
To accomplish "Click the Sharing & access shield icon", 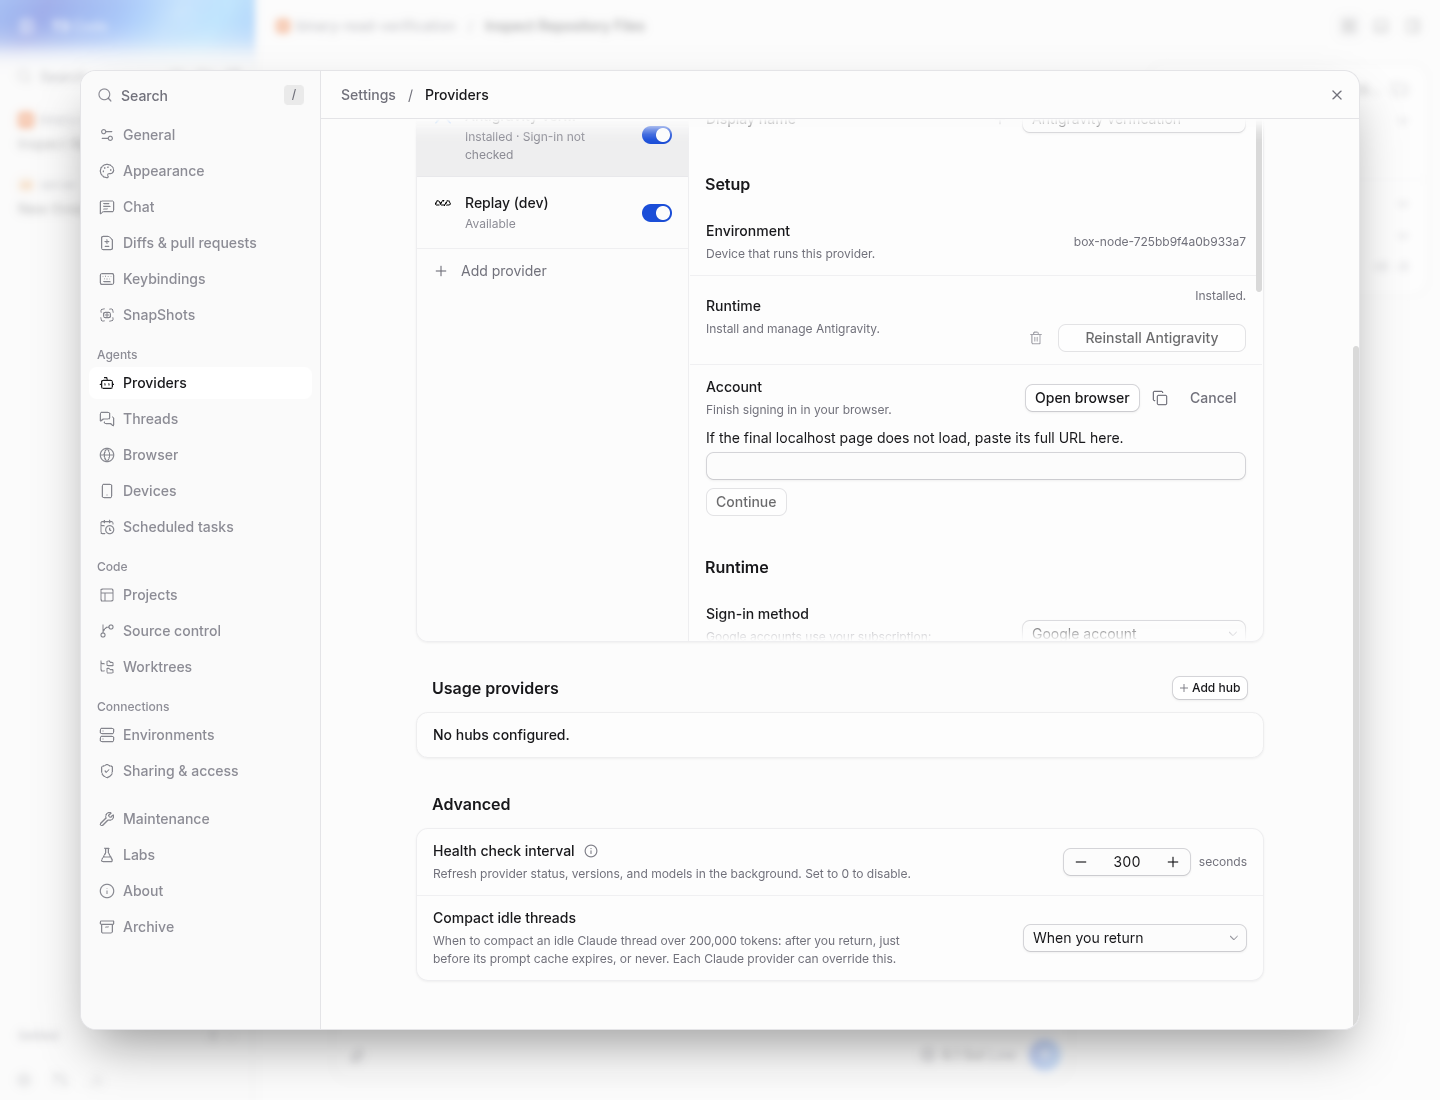I will tap(107, 771).
